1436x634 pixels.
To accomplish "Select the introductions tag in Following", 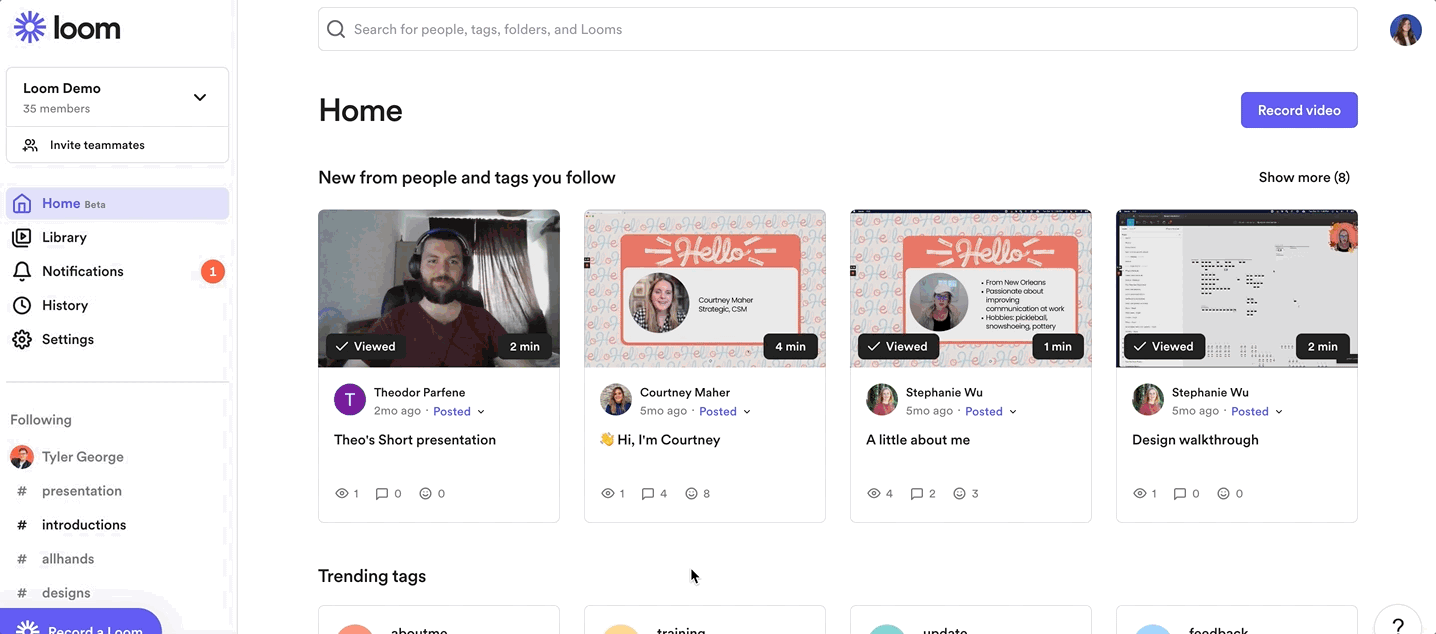I will click(84, 525).
